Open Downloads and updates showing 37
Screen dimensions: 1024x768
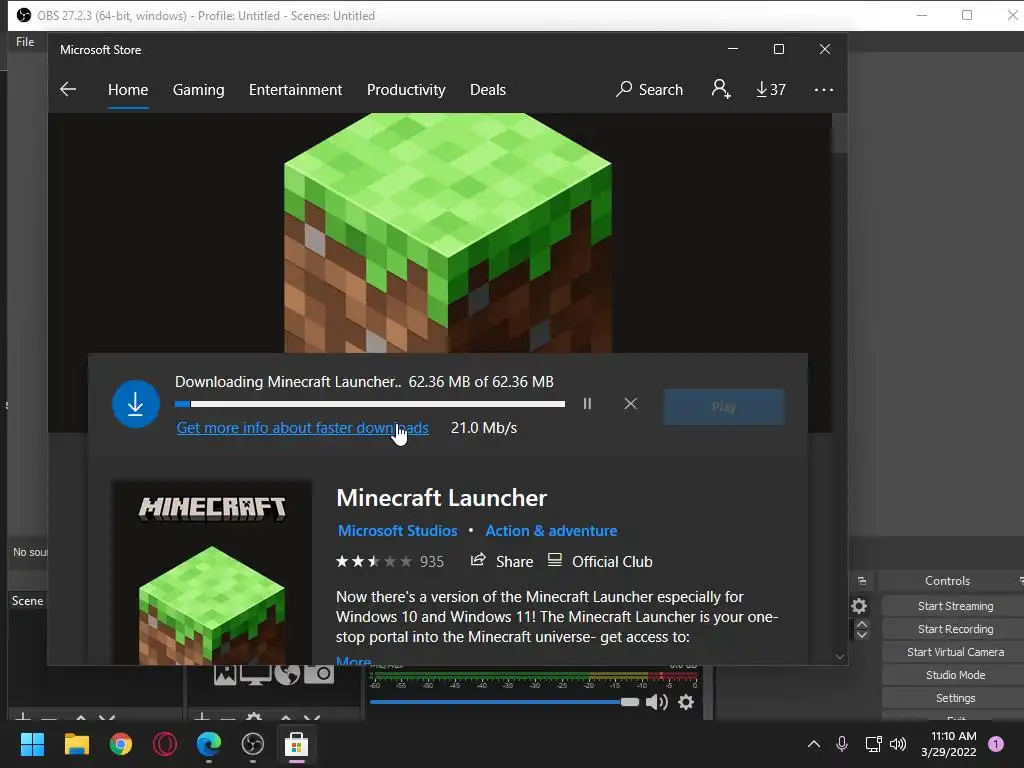point(771,89)
